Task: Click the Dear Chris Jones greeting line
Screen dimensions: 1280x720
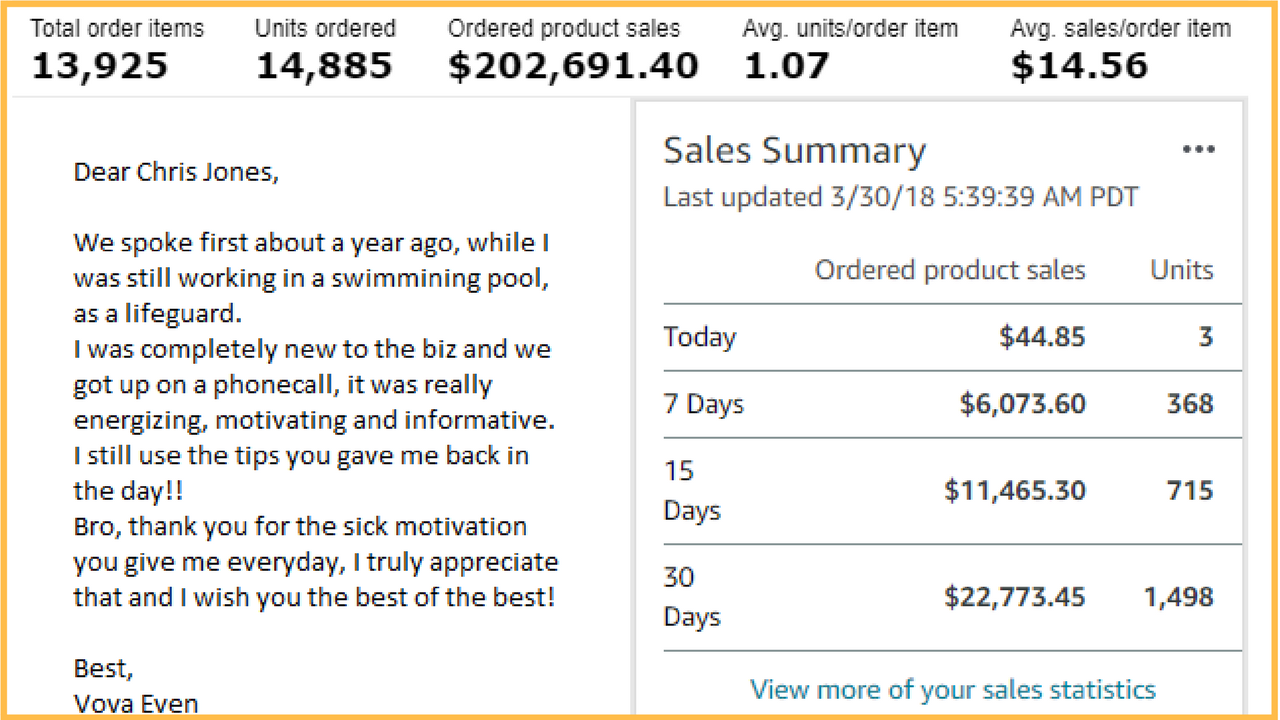Action: point(176,172)
